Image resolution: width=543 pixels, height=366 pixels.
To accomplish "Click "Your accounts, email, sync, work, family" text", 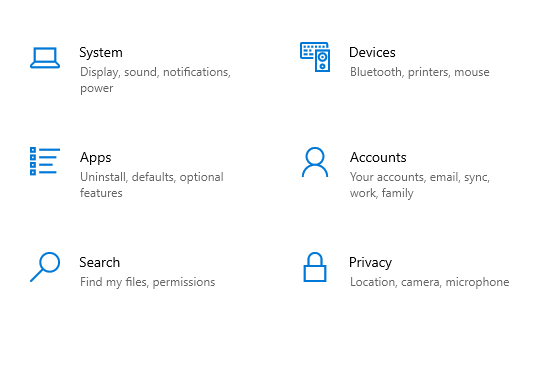I will coord(420,185).
